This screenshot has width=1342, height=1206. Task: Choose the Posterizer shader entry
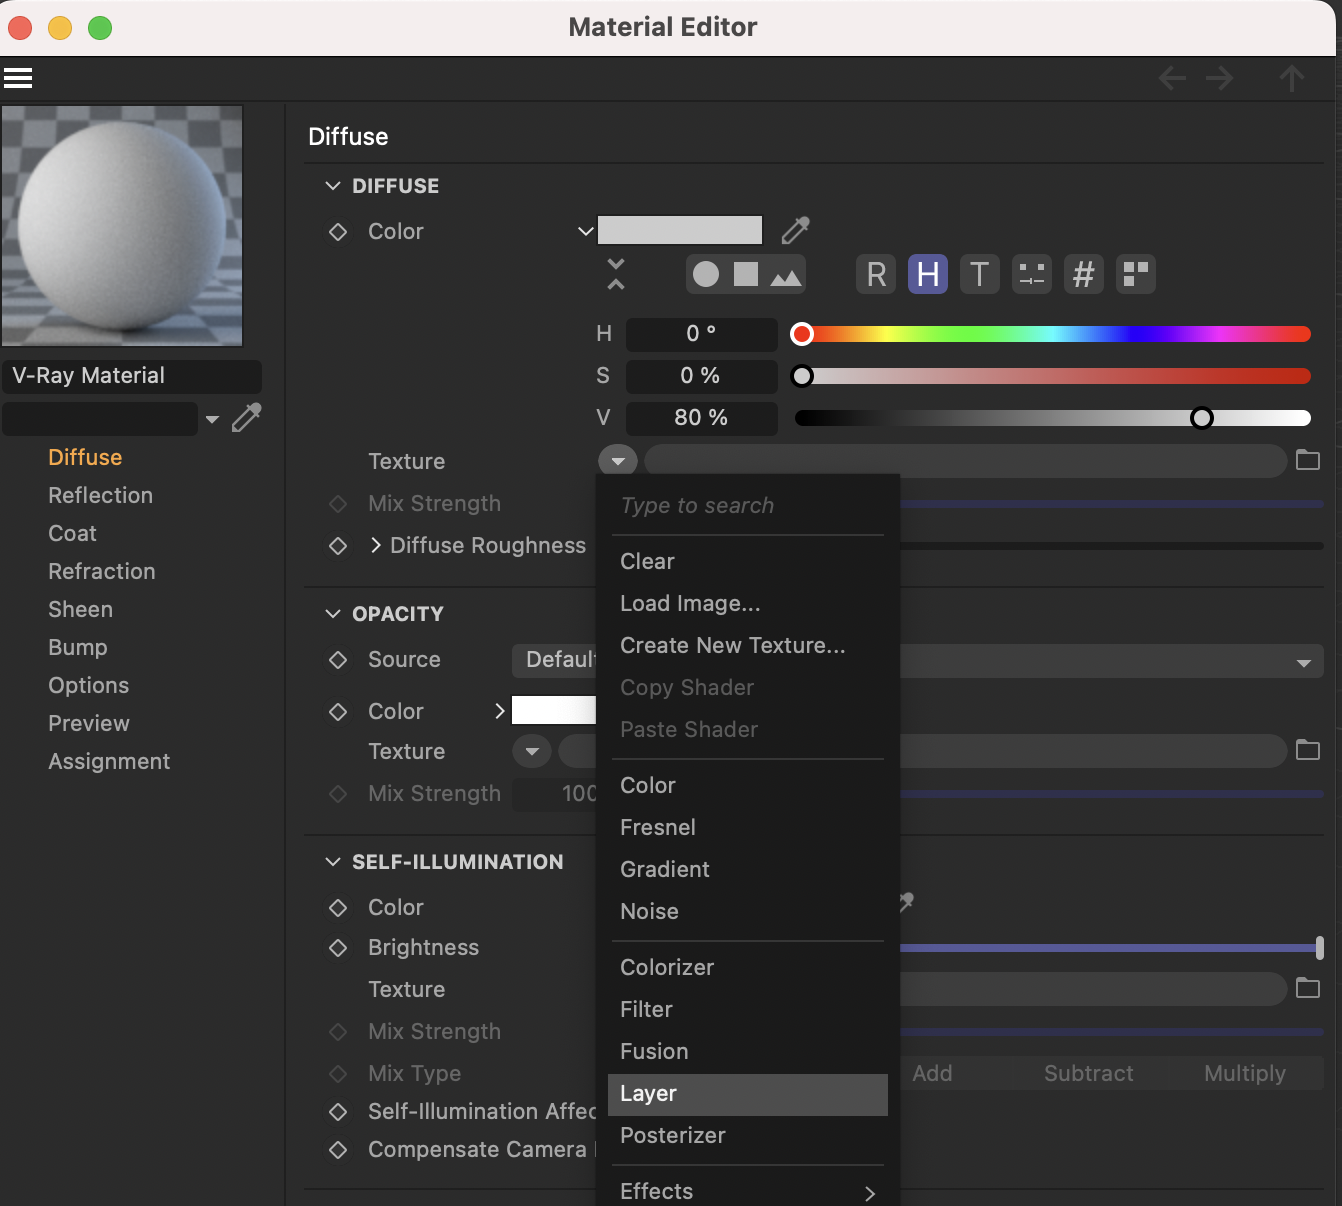click(748, 1136)
